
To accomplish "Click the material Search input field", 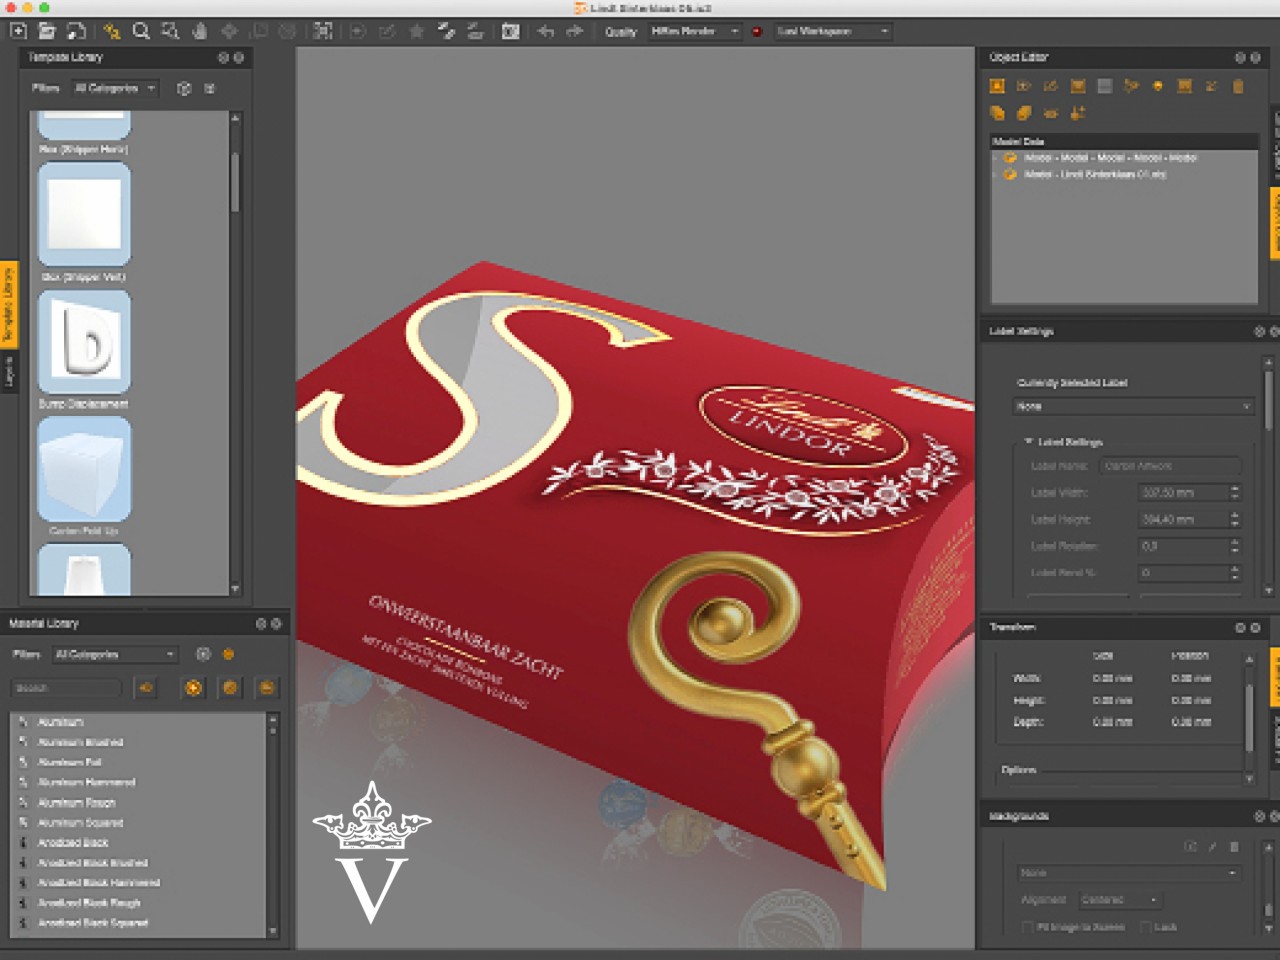I will click(67, 688).
